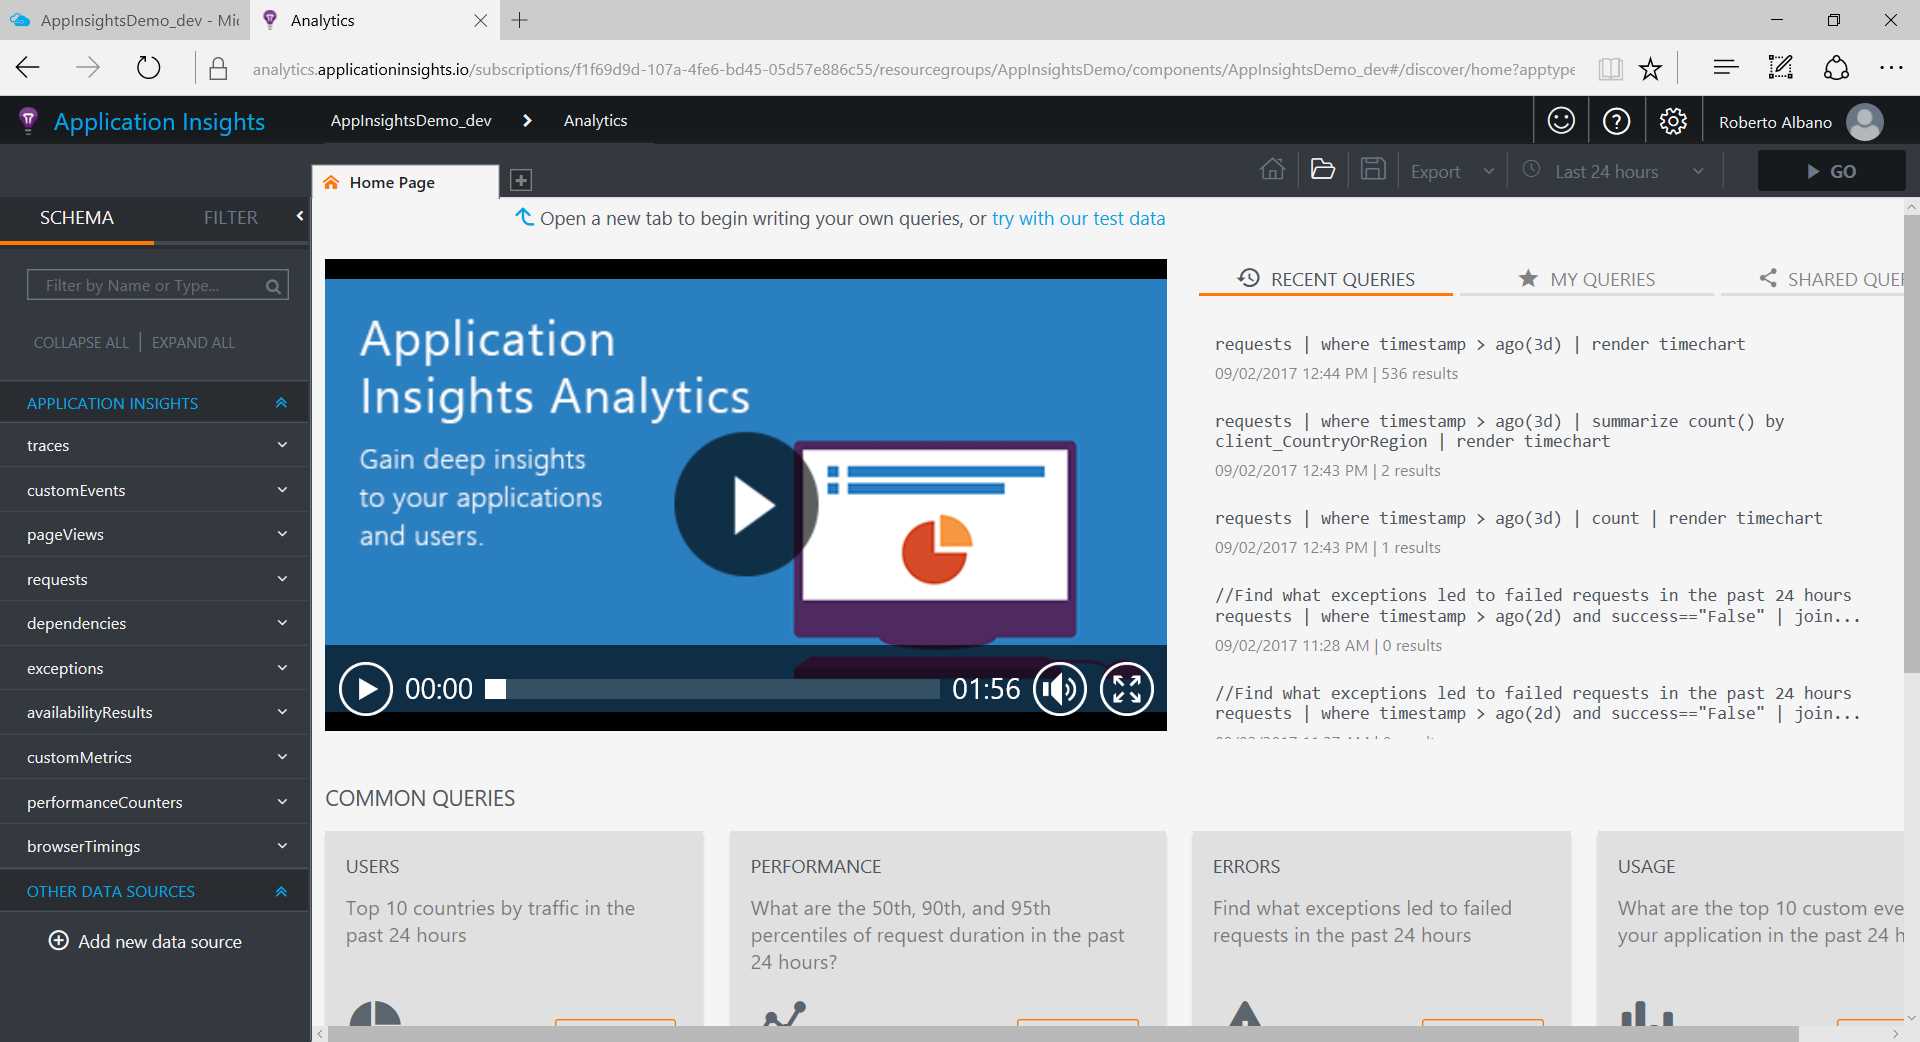Click the plus icon beside Add new data source
This screenshot has height=1042, width=1920.
(x=57, y=941)
